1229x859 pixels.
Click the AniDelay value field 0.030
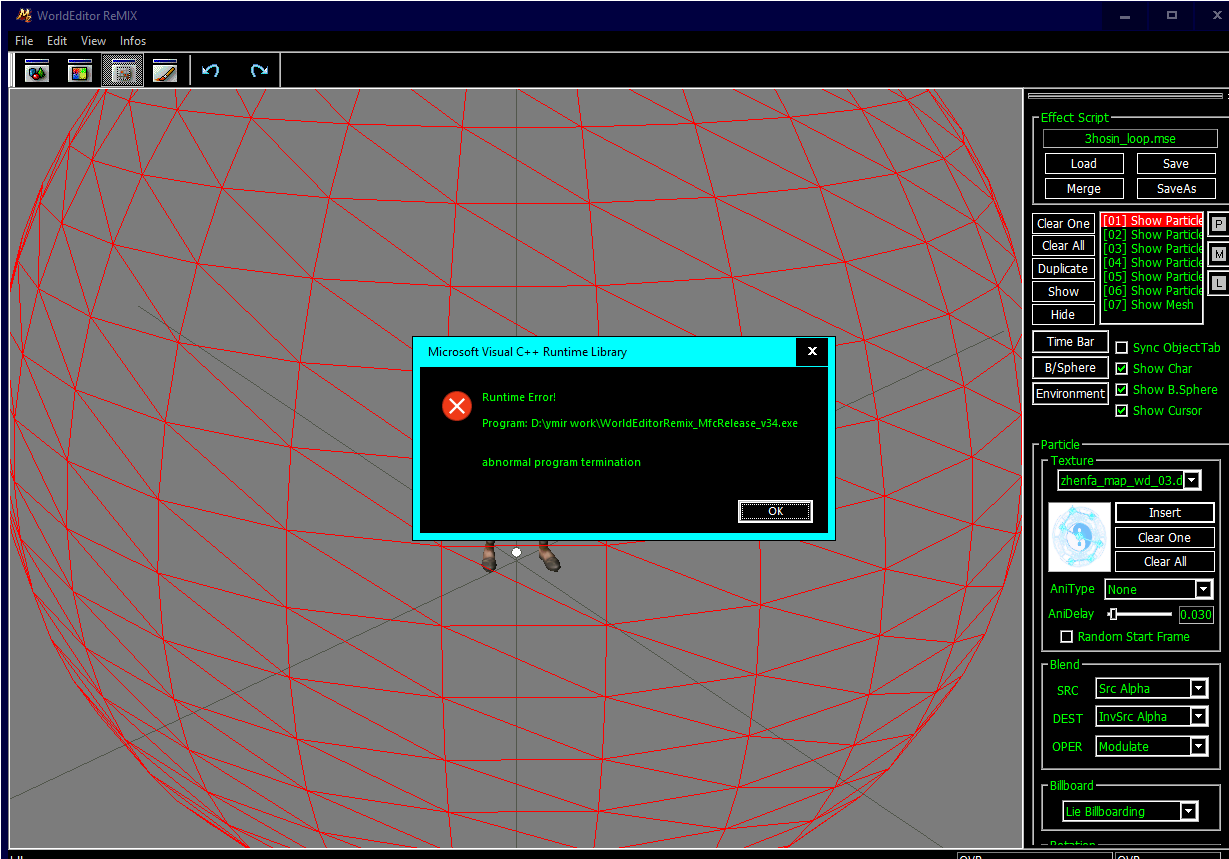pyautogui.click(x=1196, y=615)
